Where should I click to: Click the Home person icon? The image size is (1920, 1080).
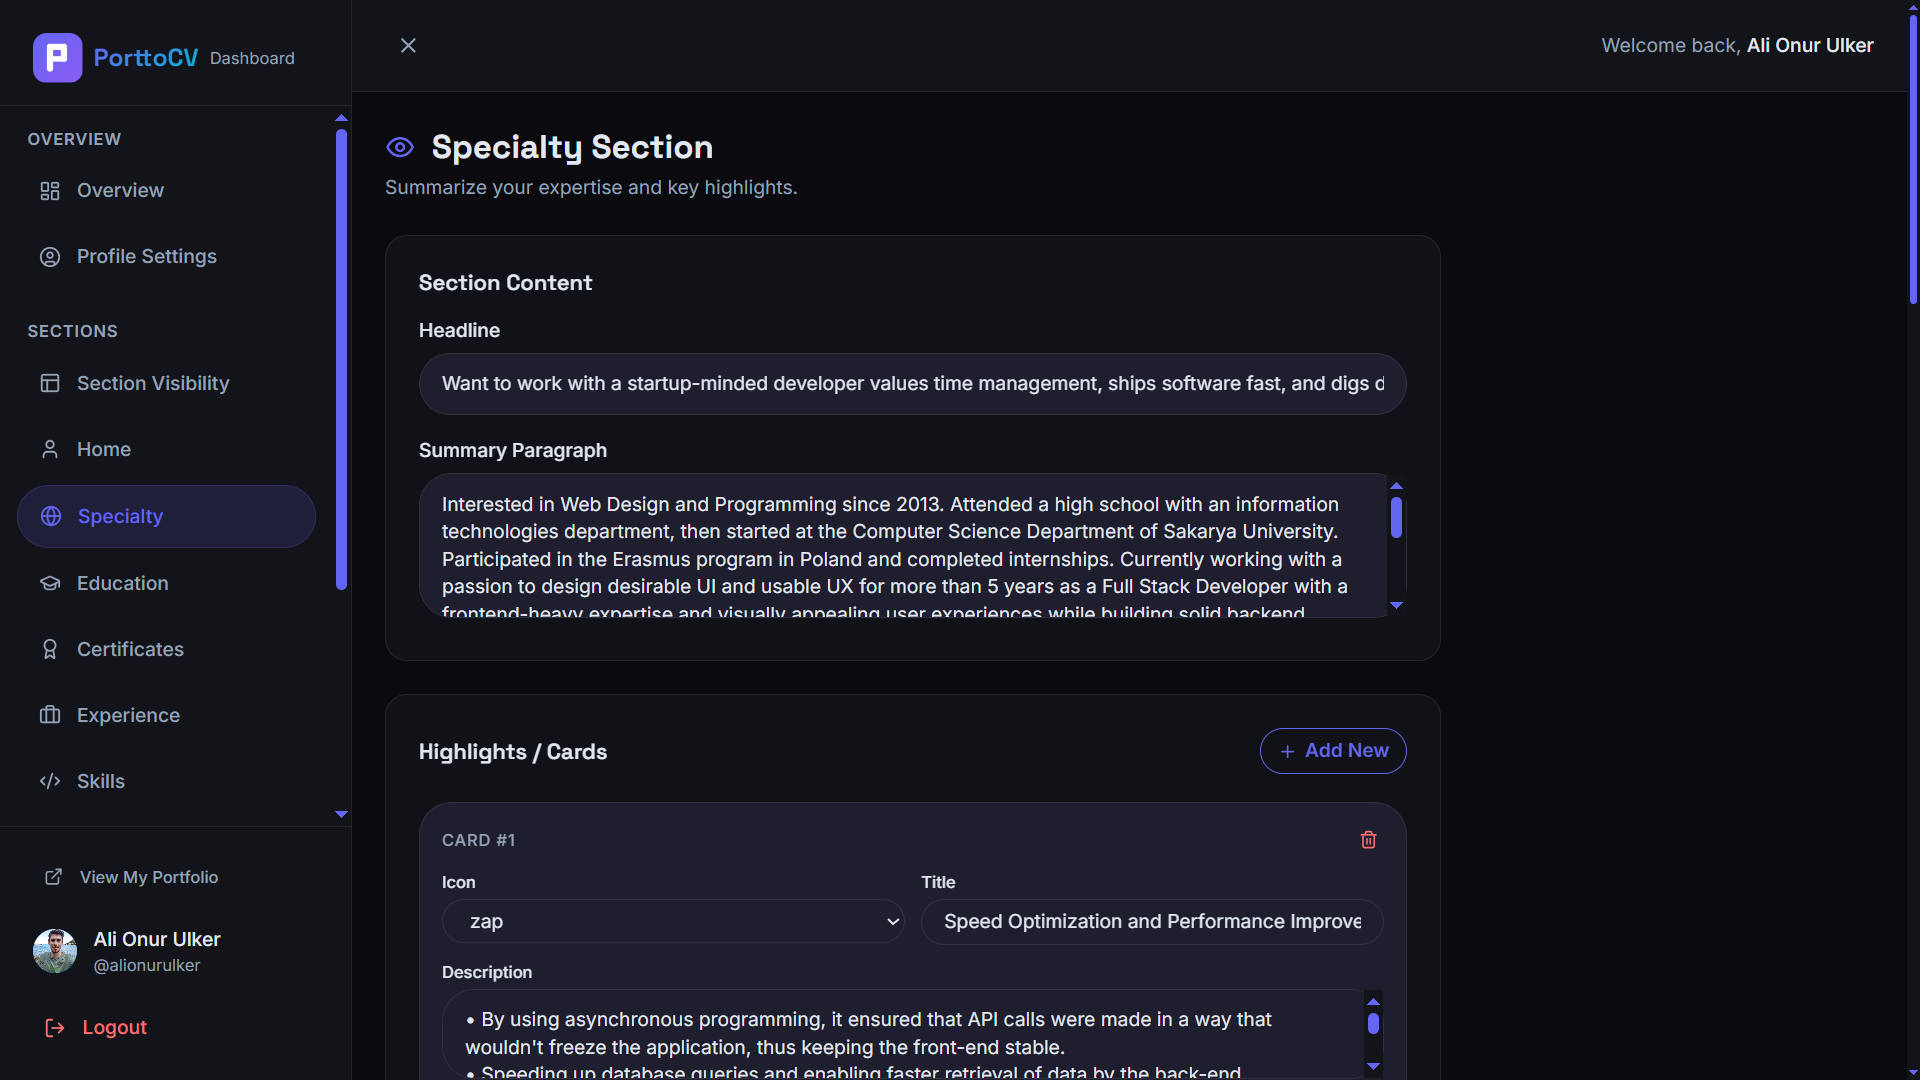[x=50, y=449]
